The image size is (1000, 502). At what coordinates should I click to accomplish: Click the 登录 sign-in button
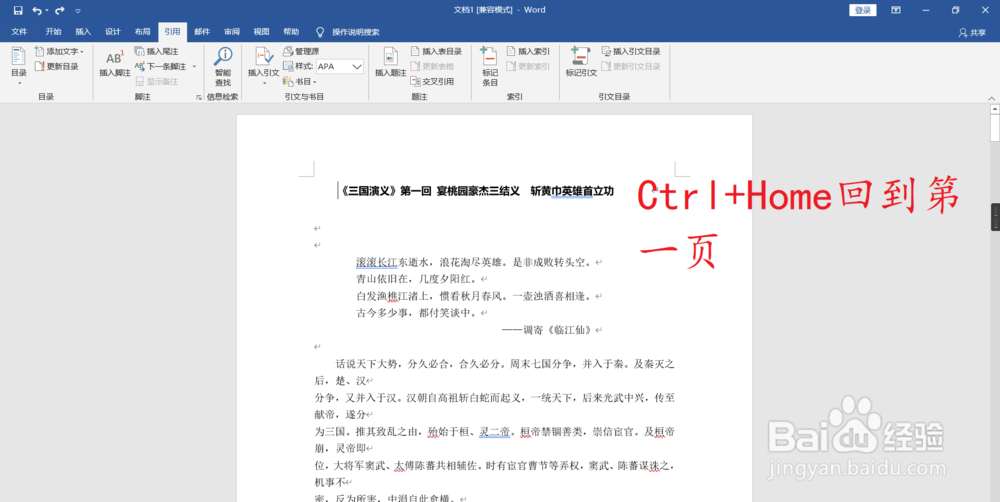pos(863,10)
